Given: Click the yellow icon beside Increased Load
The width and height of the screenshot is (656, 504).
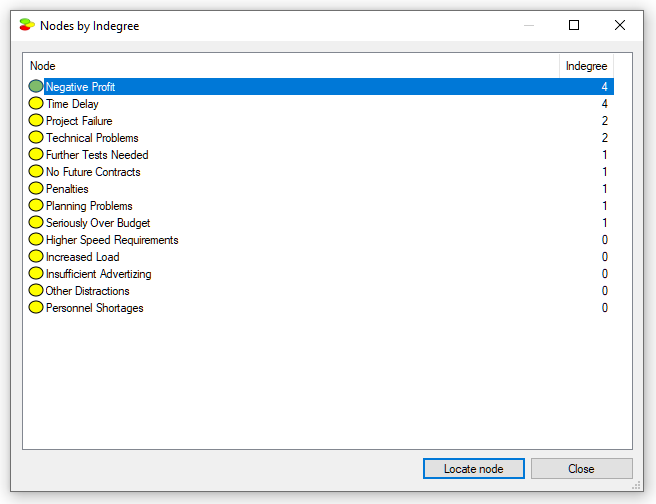Looking at the screenshot, I should 36,256.
